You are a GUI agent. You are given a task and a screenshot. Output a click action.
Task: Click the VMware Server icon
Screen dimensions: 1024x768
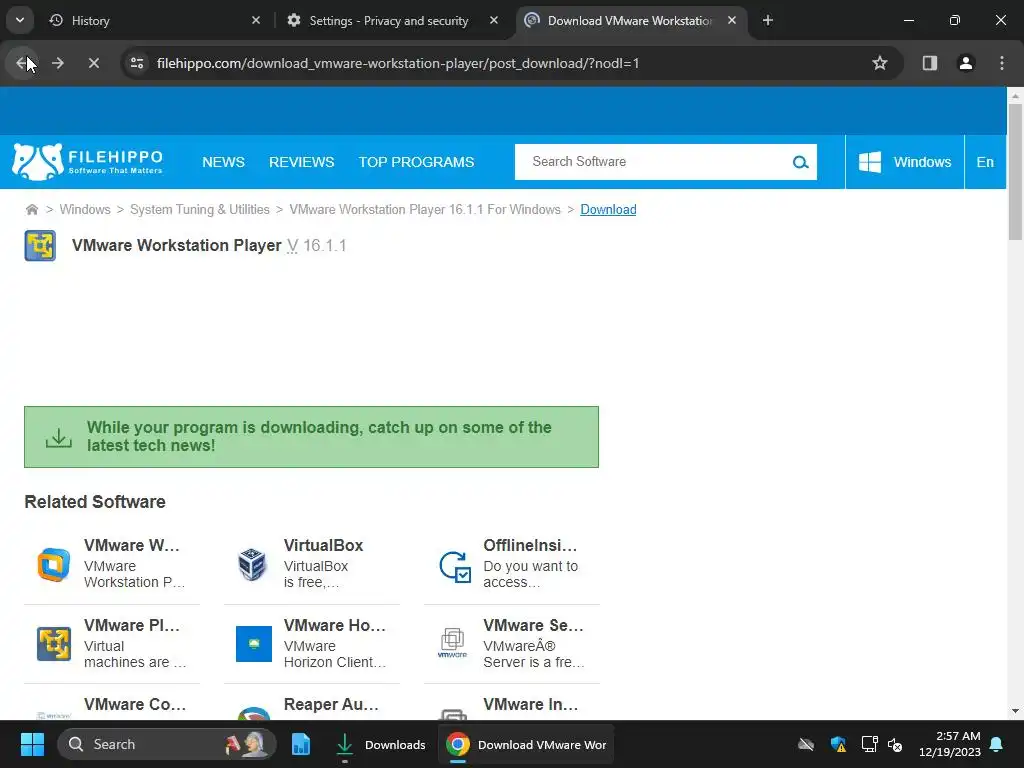point(453,643)
